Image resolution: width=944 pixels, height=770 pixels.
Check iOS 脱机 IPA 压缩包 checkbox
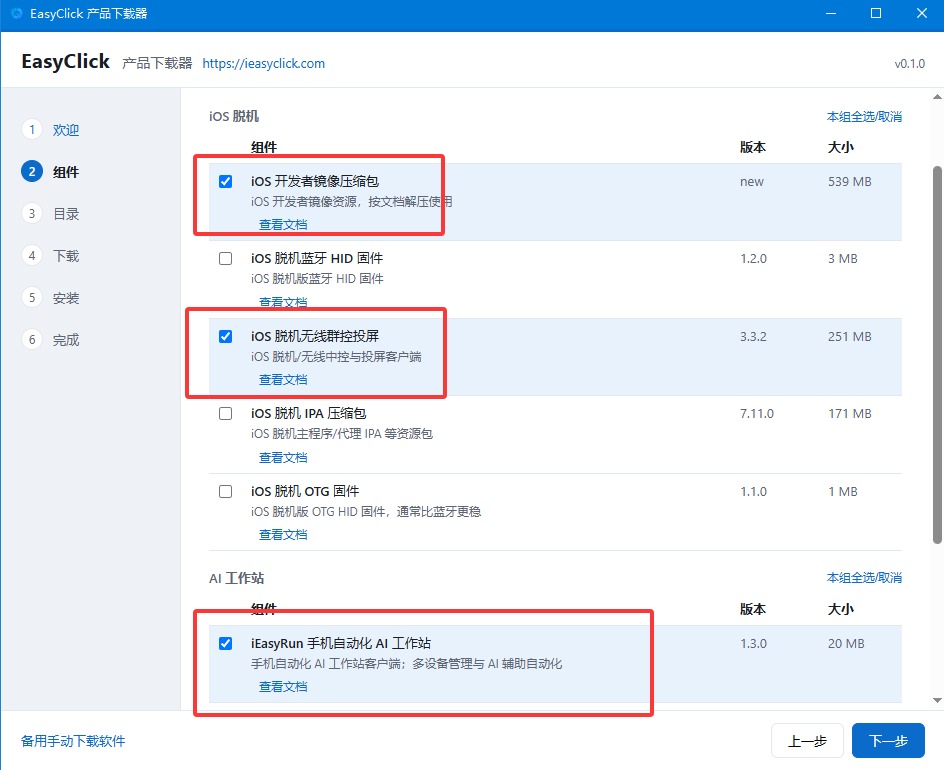pyautogui.click(x=225, y=414)
